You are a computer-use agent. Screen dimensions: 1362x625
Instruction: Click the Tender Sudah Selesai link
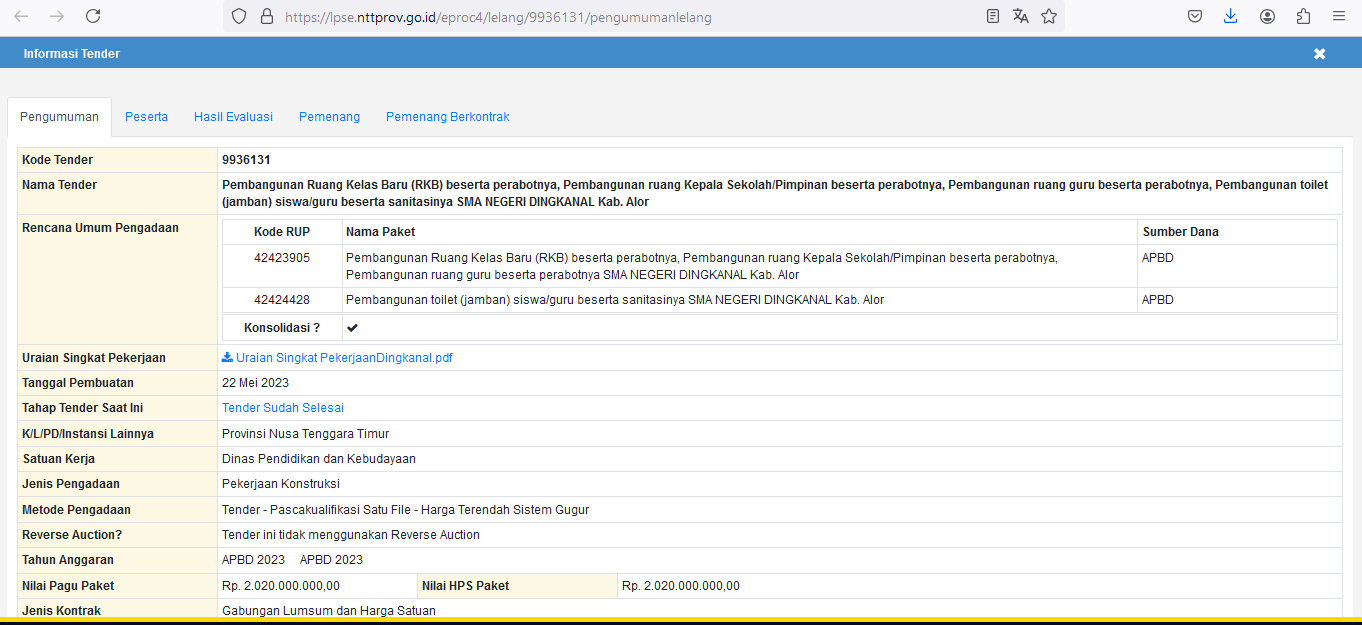pos(283,408)
